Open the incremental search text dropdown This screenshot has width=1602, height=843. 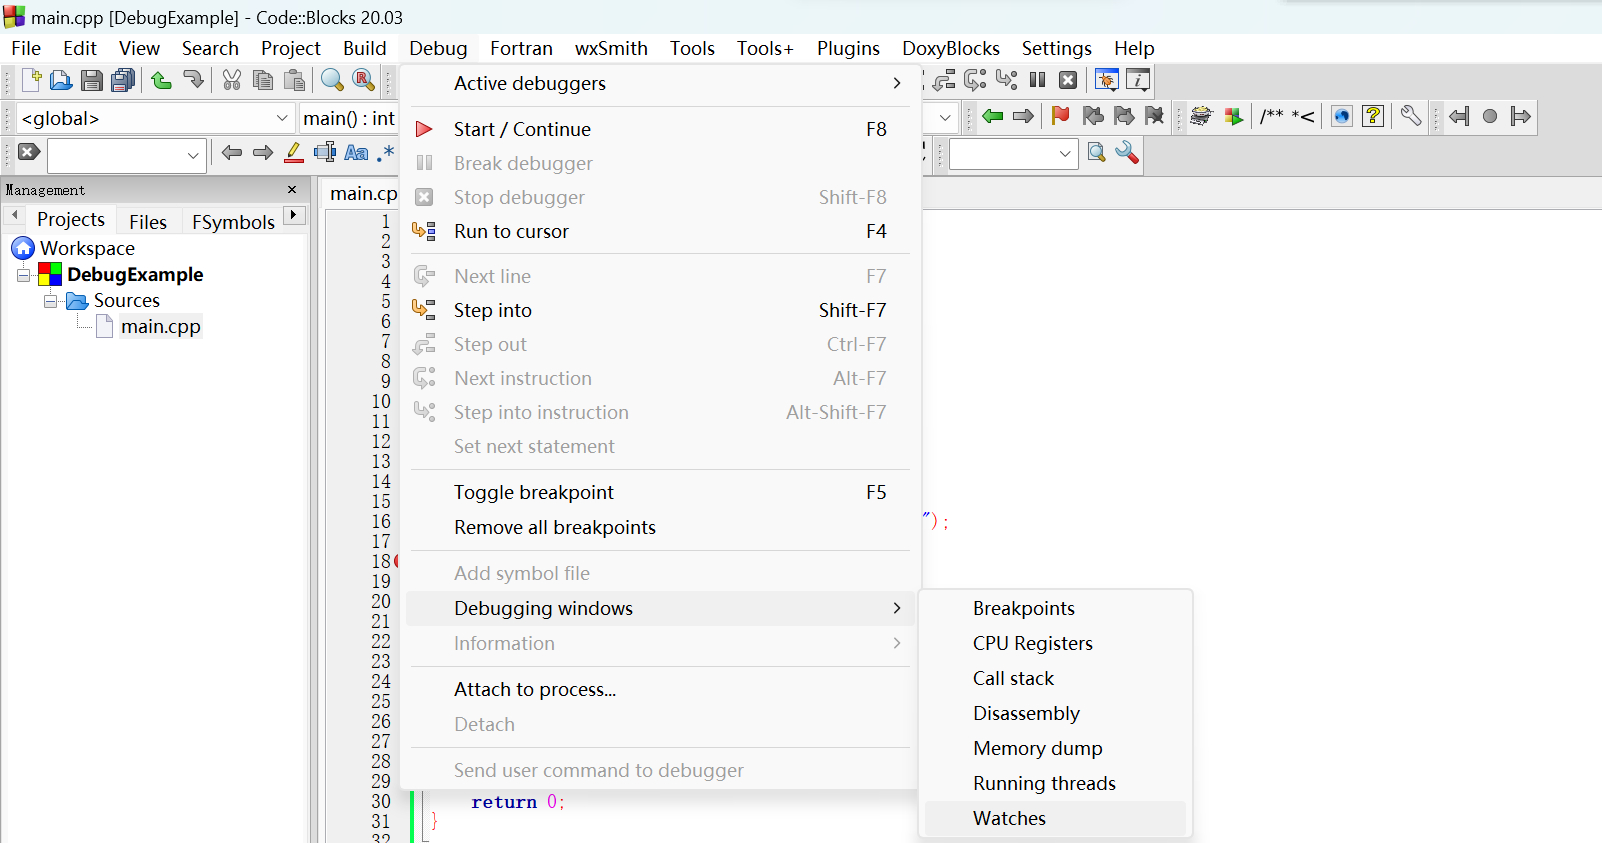[x=193, y=155]
